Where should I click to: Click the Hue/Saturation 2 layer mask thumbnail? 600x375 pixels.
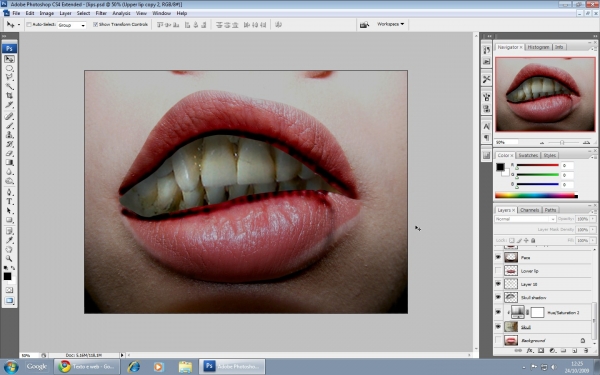coord(537,312)
